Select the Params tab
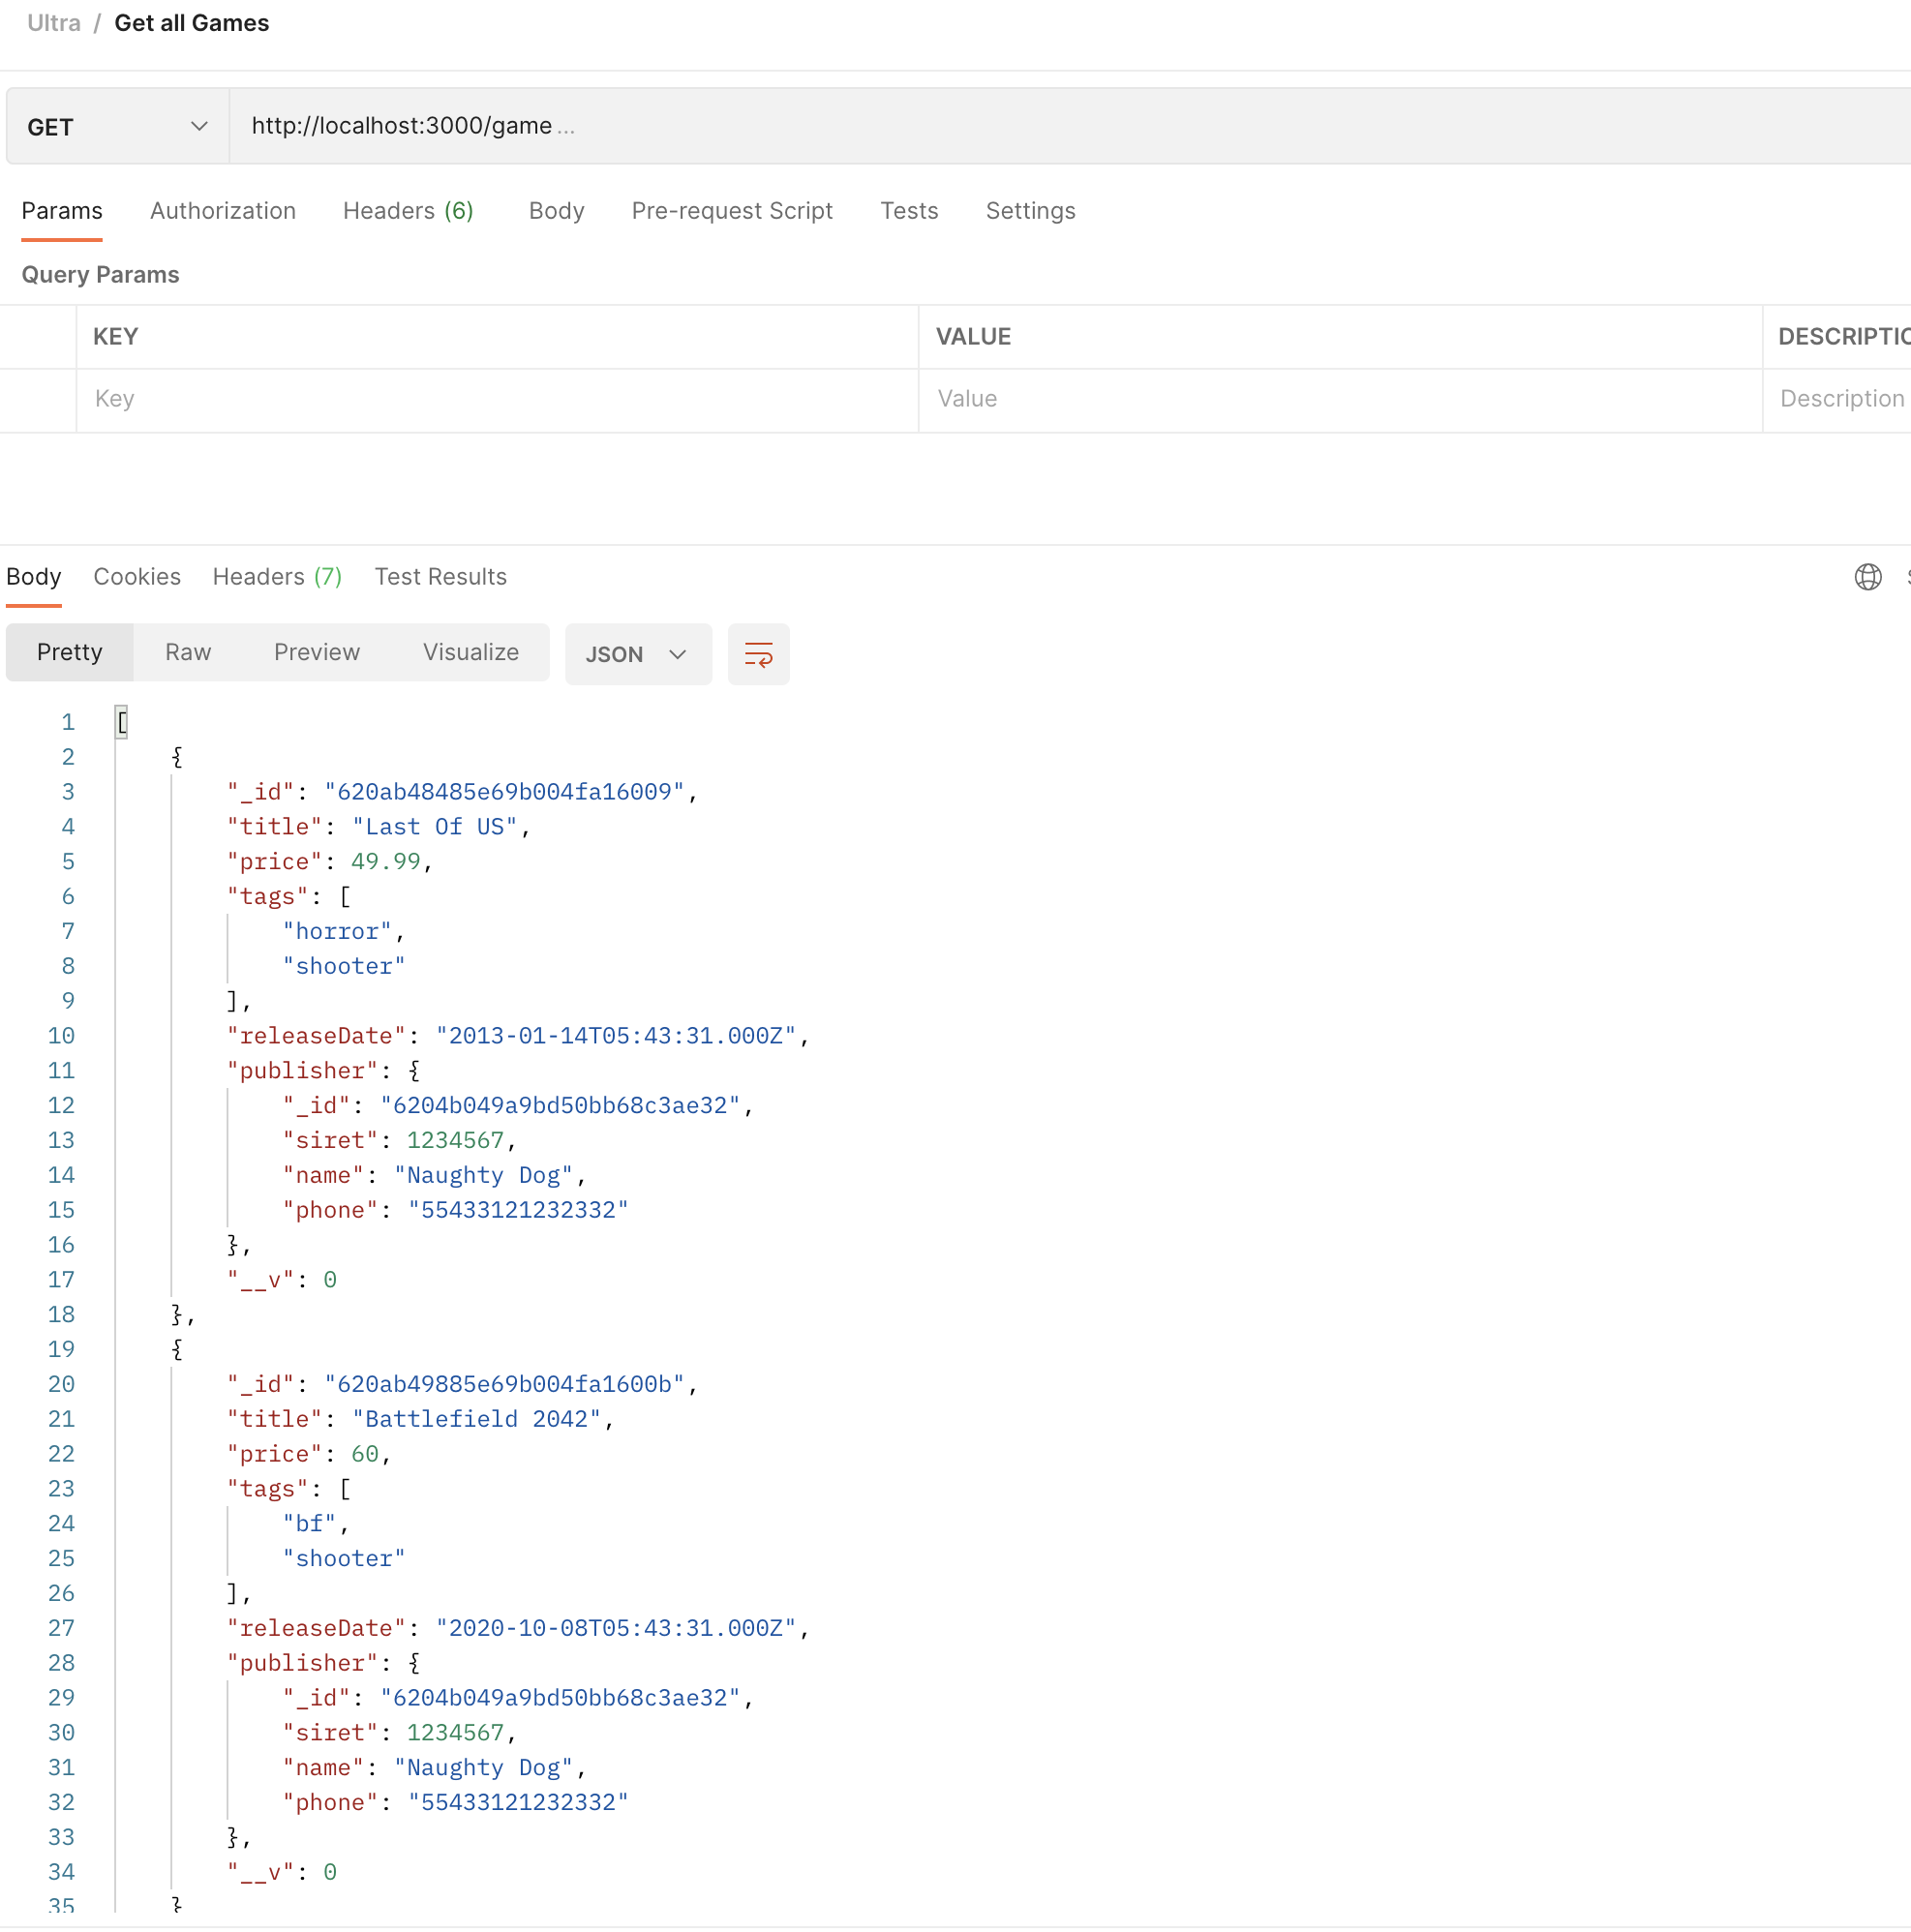1911x1932 pixels. (x=62, y=211)
